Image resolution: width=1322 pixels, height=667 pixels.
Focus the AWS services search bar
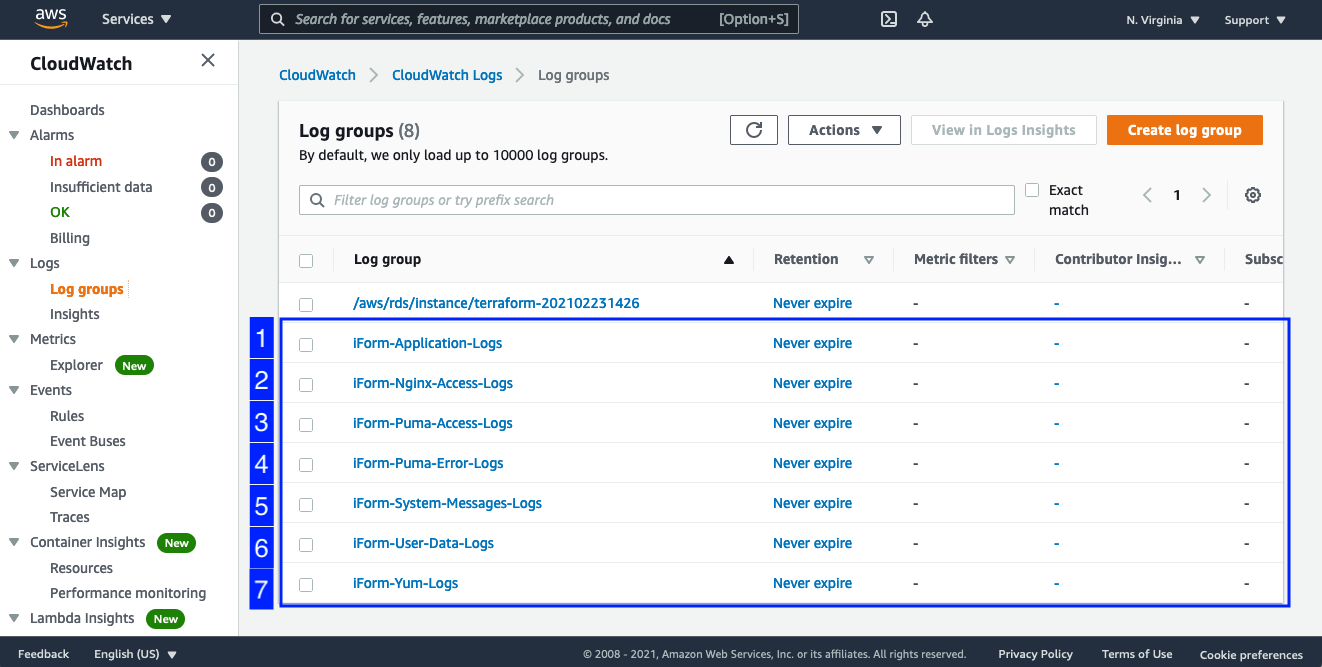click(529, 19)
